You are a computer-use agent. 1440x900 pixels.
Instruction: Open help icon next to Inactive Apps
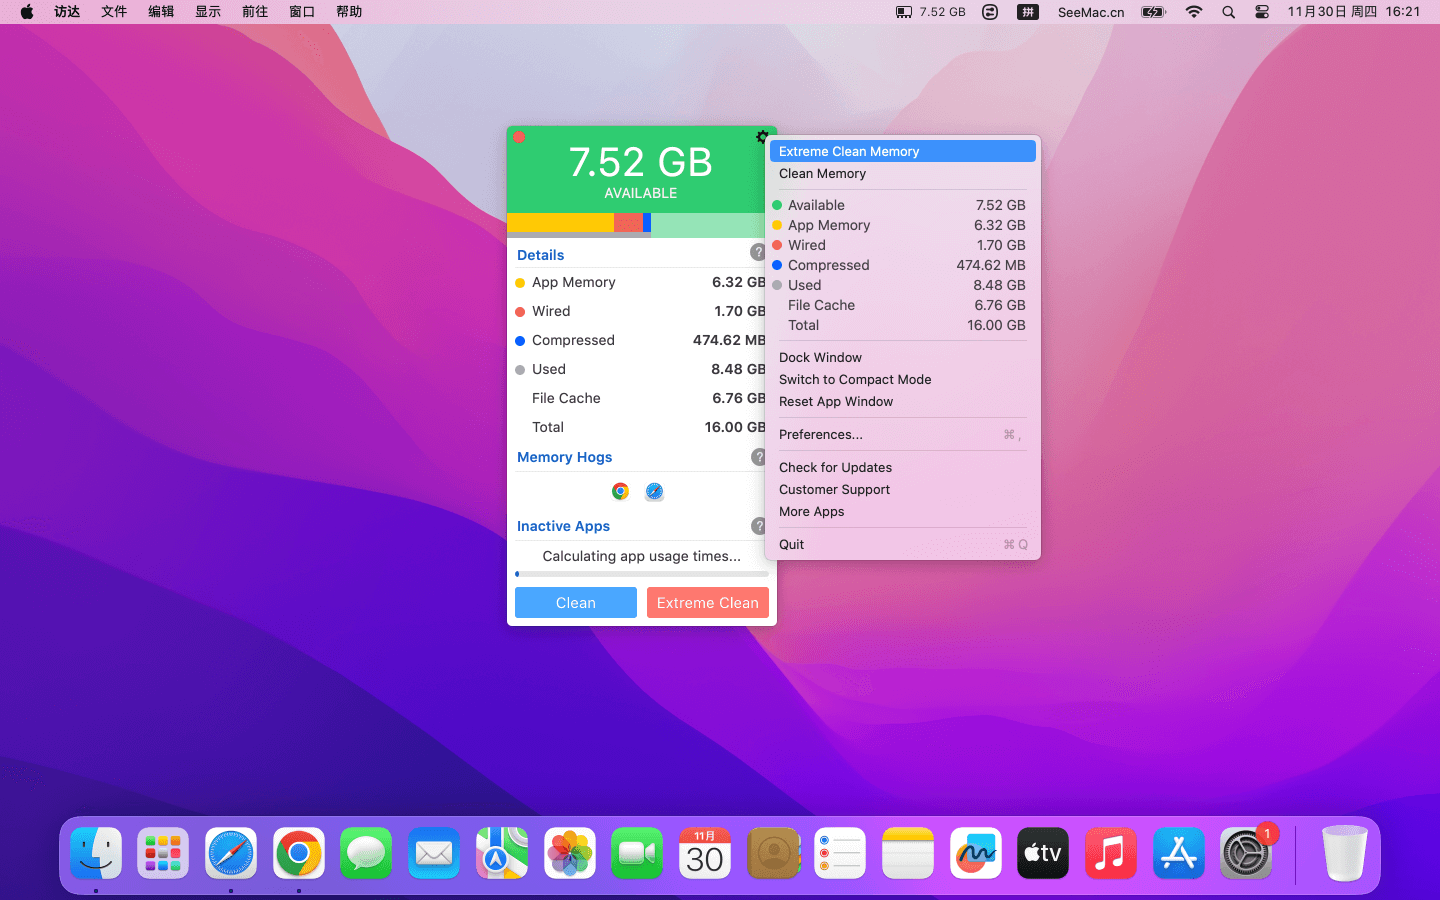coord(758,525)
